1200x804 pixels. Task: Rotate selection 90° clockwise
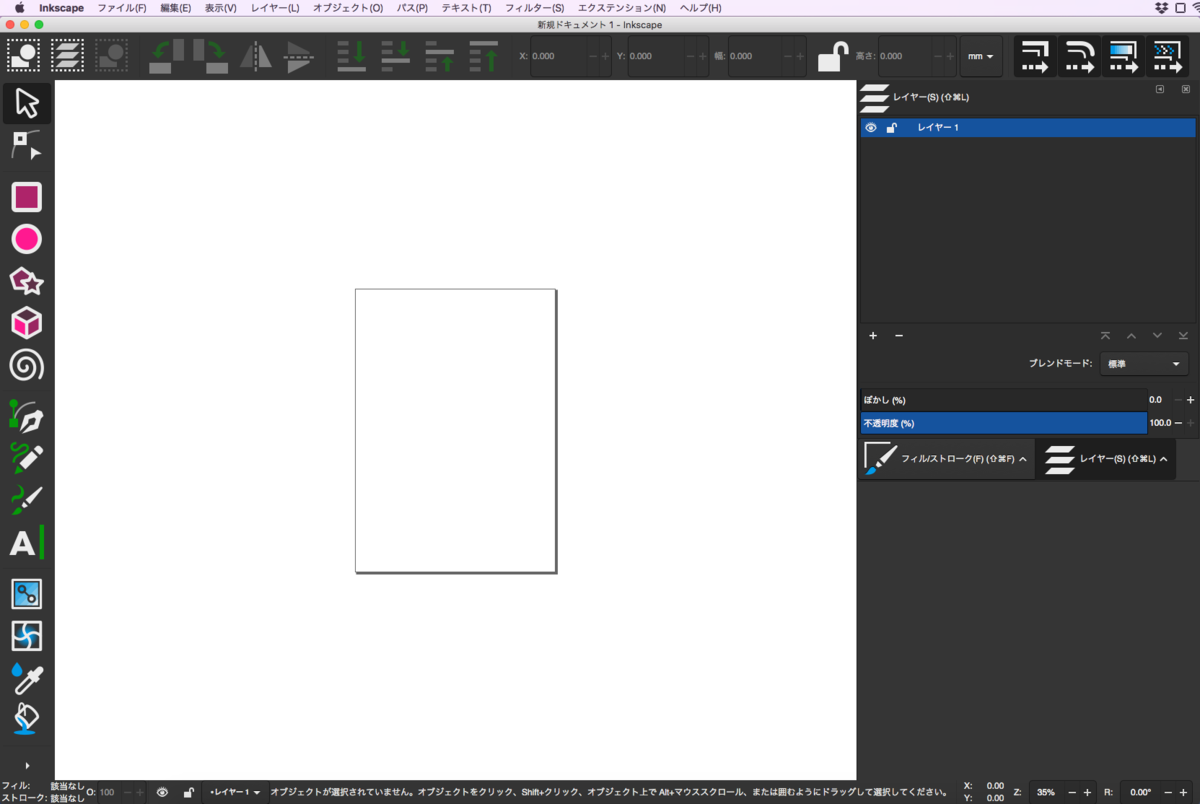pos(211,56)
